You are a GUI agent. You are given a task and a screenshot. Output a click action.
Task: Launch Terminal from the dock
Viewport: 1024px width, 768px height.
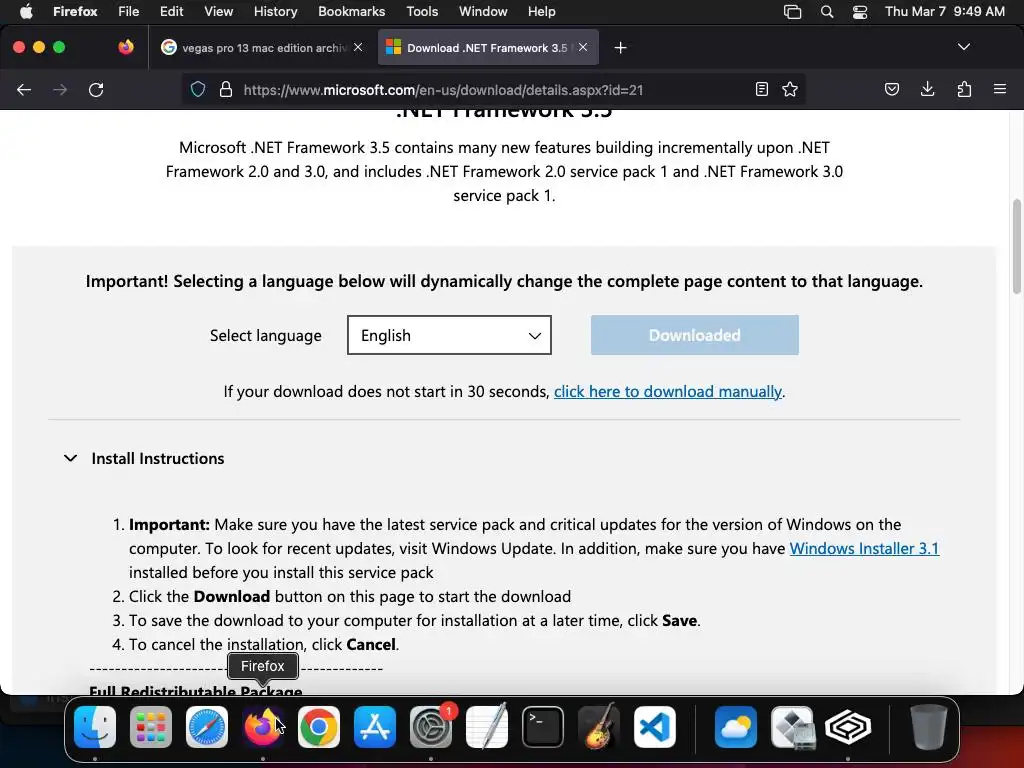(x=543, y=727)
